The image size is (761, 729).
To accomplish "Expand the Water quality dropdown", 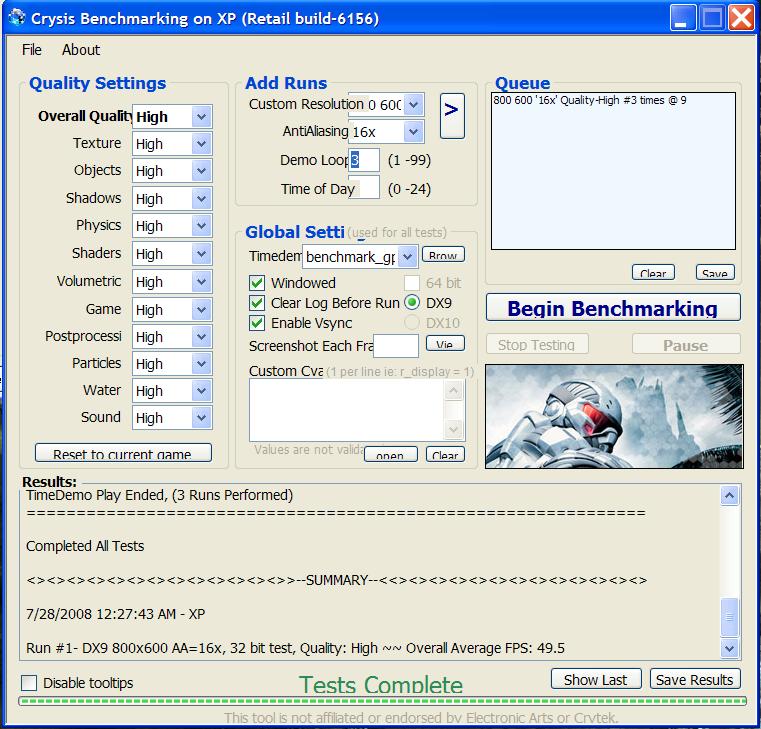I will pyautogui.click(x=201, y=391).
